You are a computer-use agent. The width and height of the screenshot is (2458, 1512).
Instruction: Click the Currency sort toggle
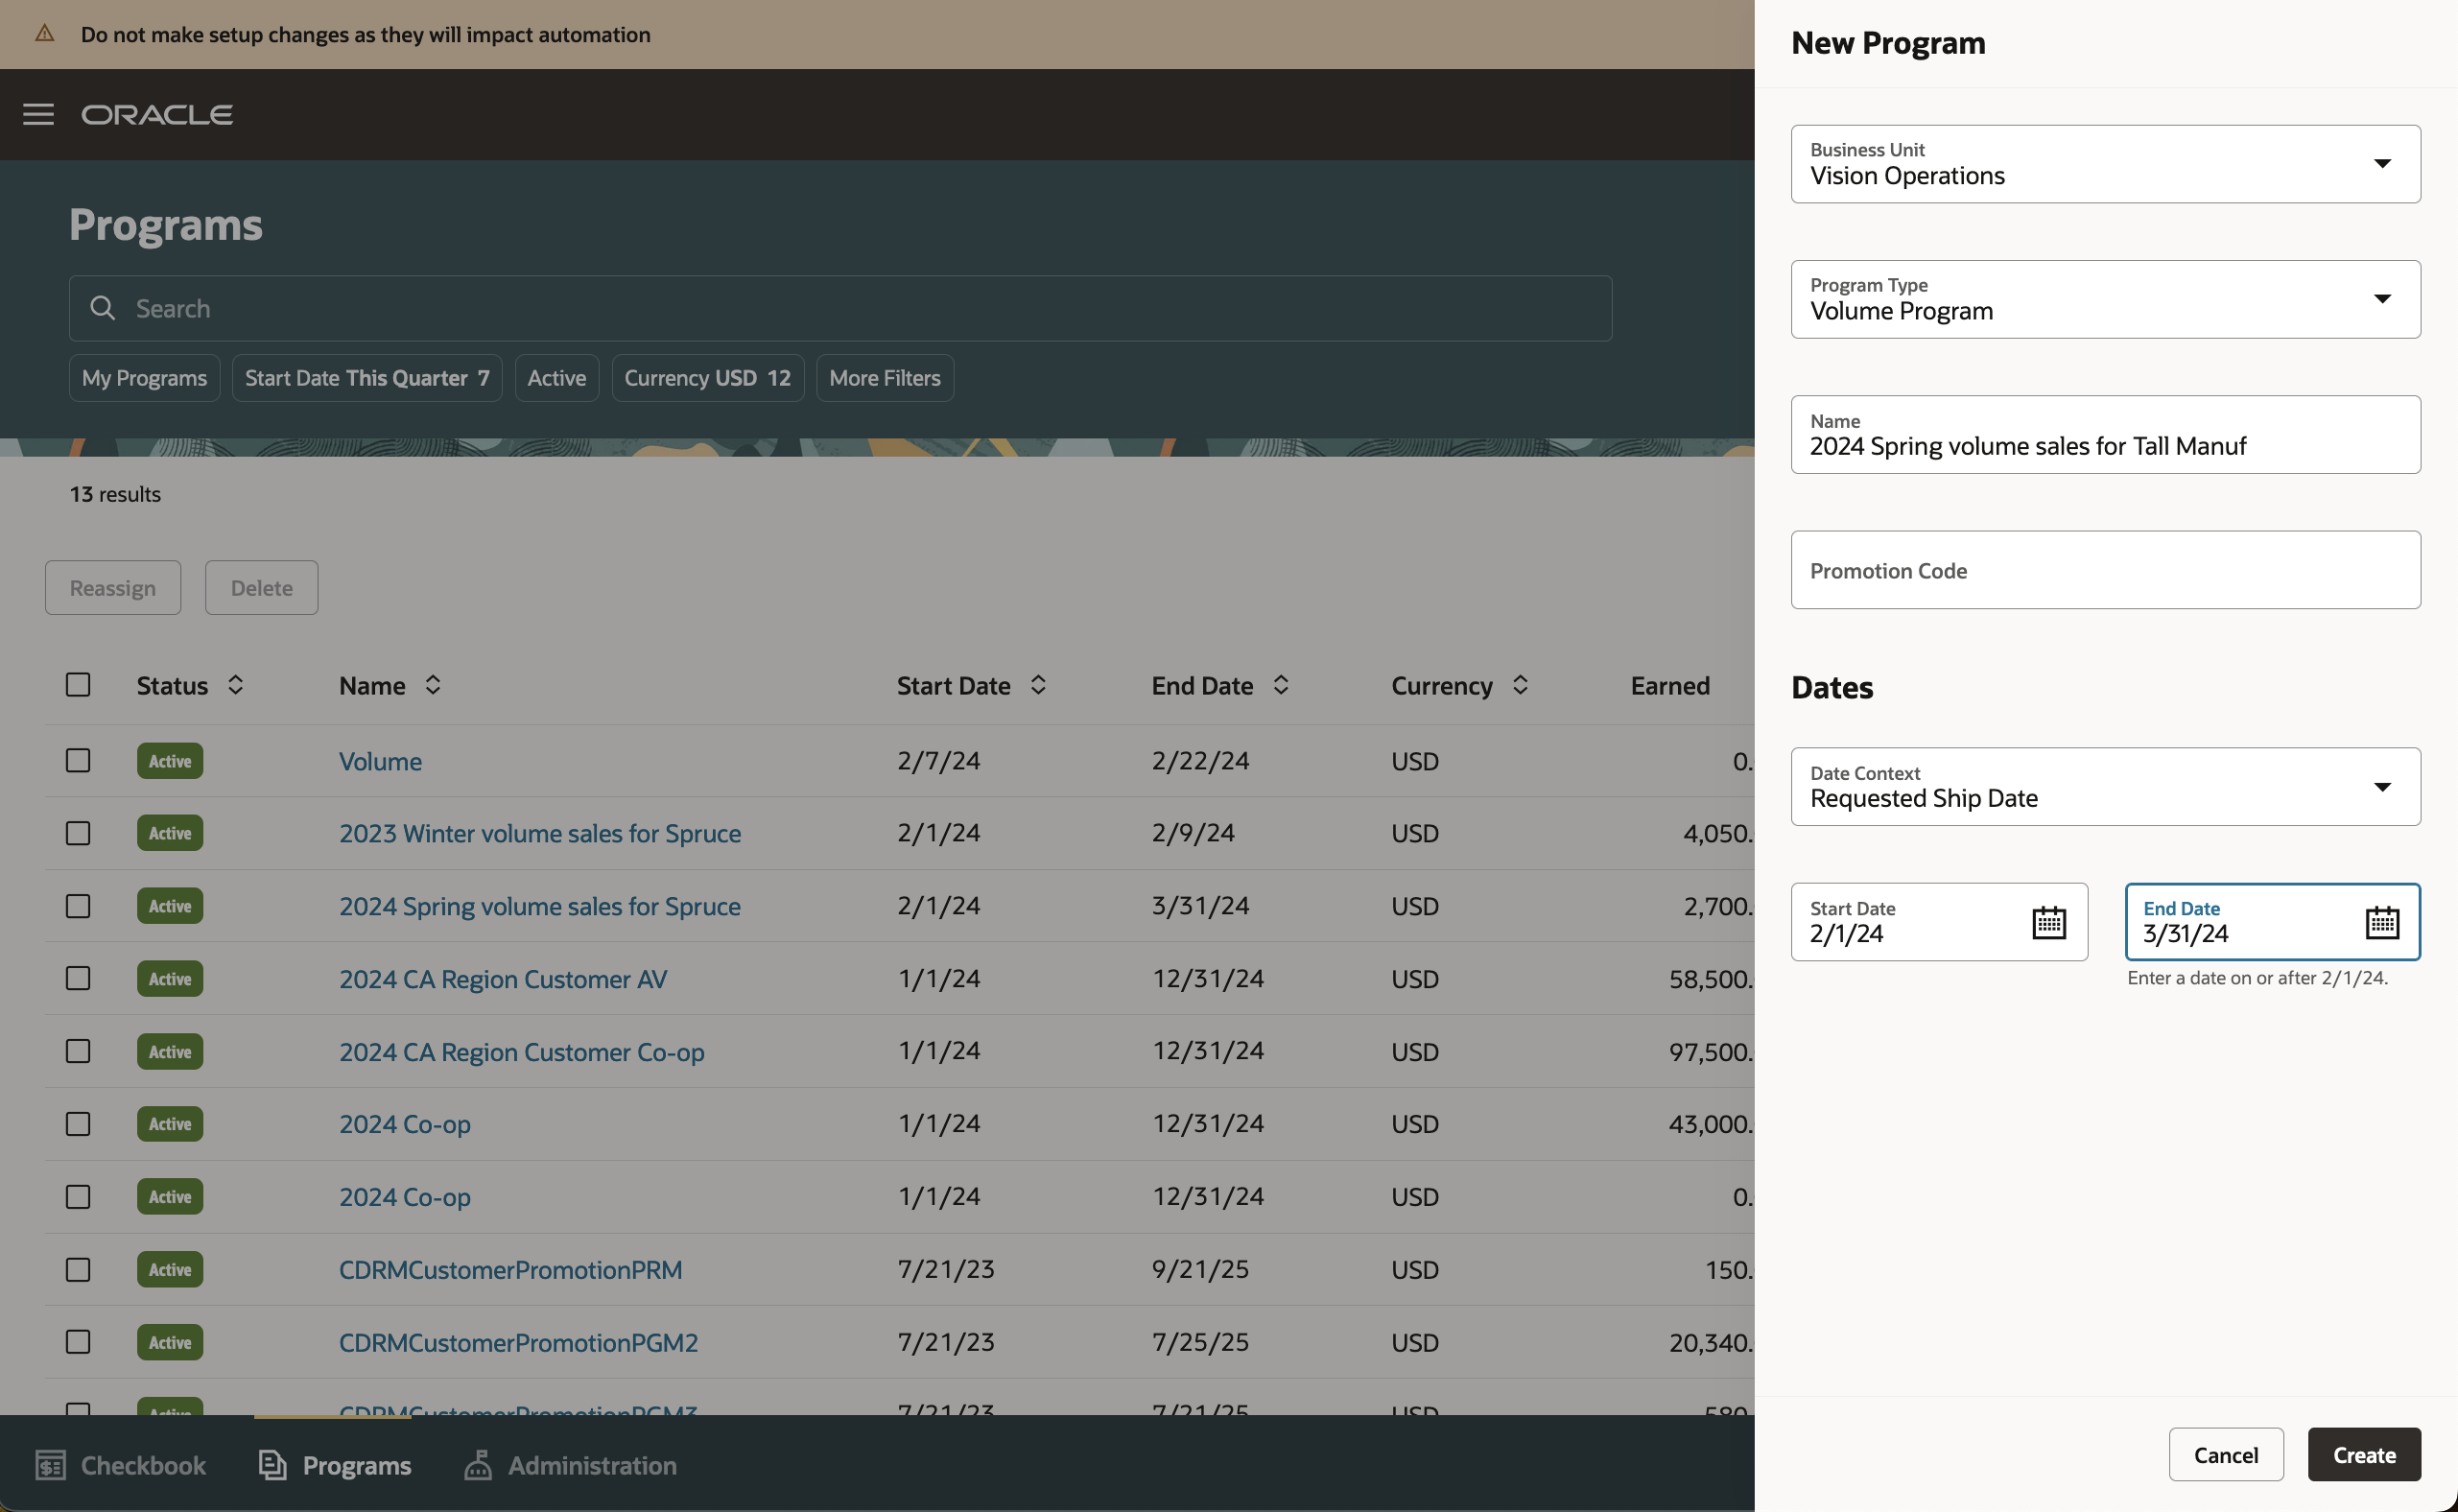[1520, 685]
